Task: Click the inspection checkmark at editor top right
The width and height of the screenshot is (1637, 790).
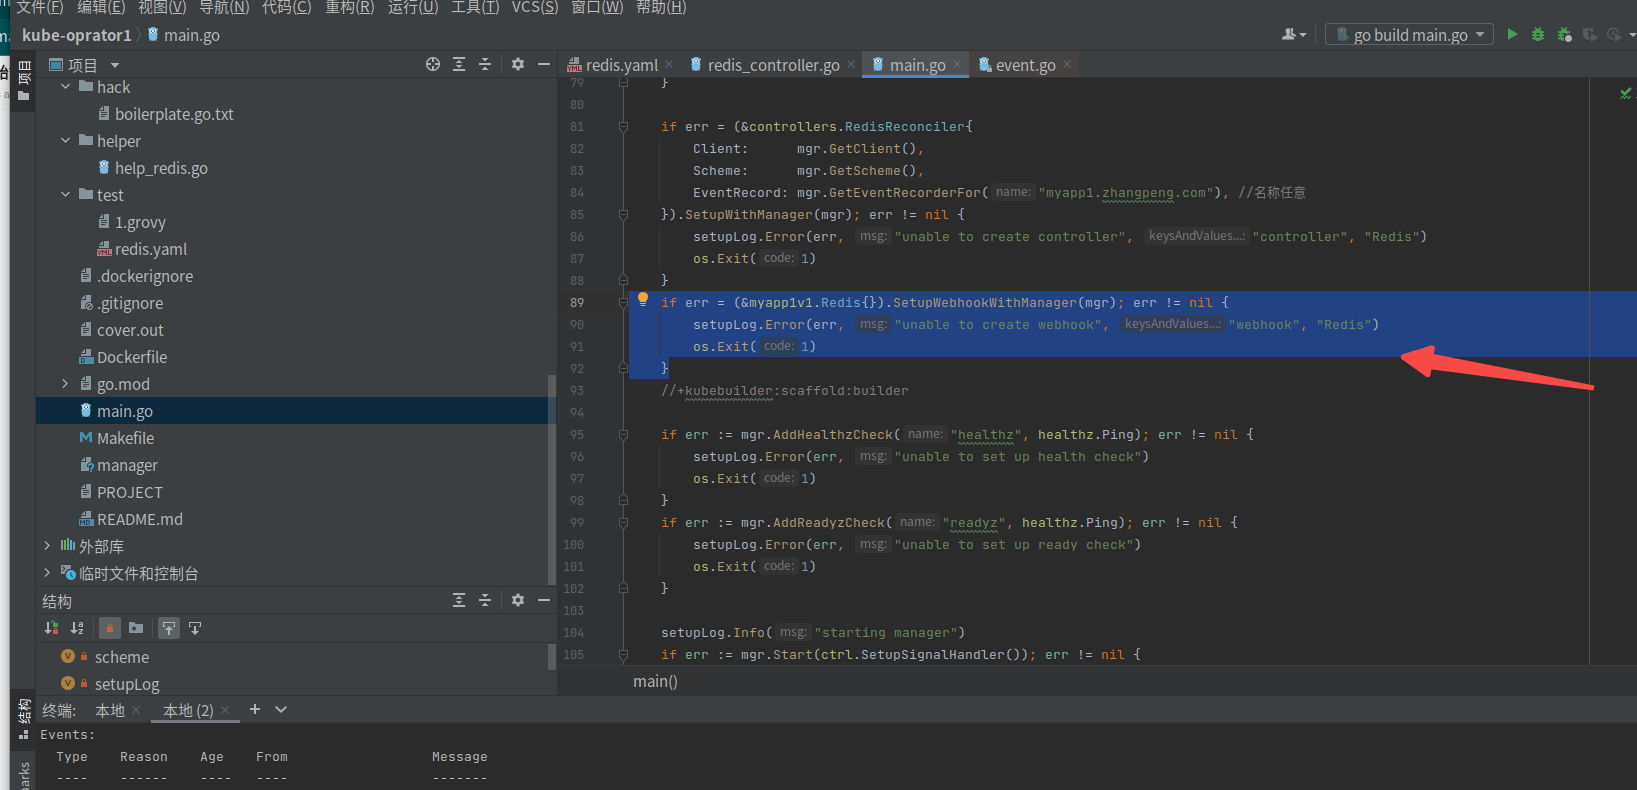Action: tap(1625, 93)
